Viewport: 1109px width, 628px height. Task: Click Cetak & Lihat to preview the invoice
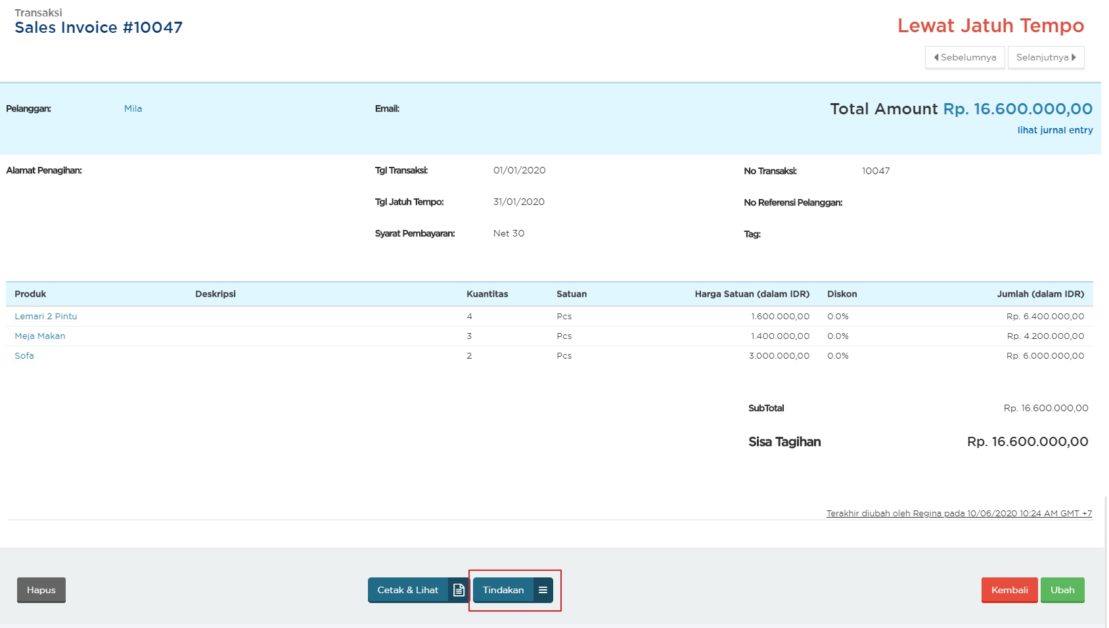point(411,589)
